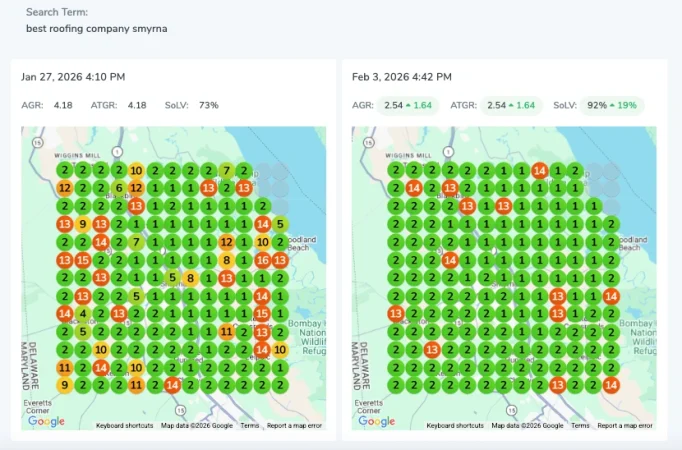Open Keyboard shortcuts on Jan 27 map
This screenshot has width=682, height=450.
(124, 426)
